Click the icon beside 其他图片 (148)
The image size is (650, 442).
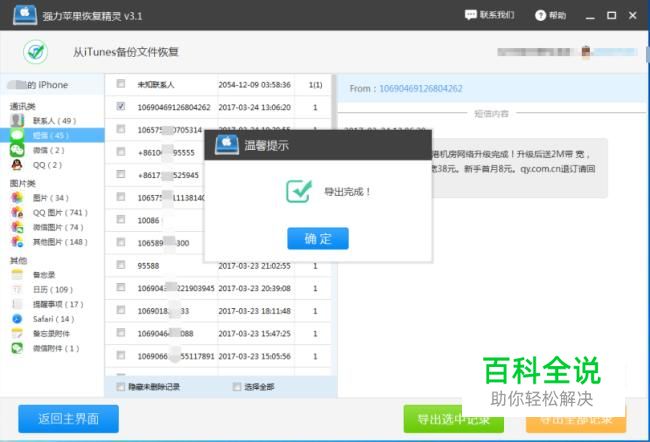pyautogui.click(x=17, y=241)
